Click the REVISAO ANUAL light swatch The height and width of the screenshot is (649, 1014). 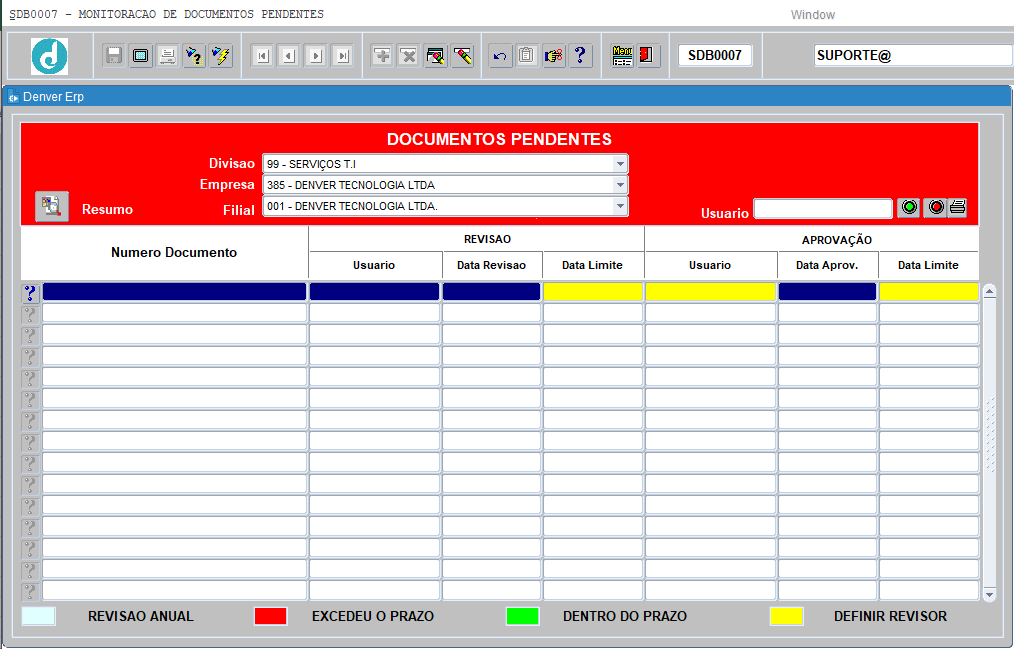tap(39, 616)
